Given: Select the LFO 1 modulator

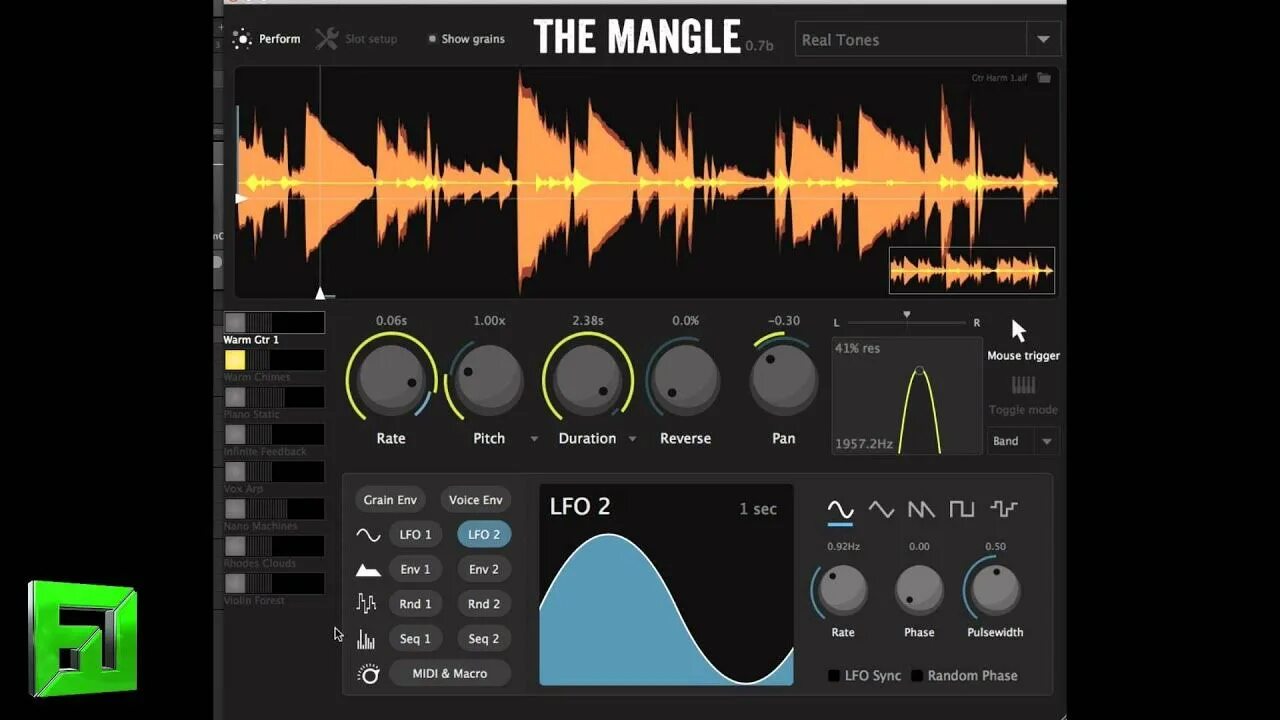Looking at the screenshot, I should coord(416,535).
